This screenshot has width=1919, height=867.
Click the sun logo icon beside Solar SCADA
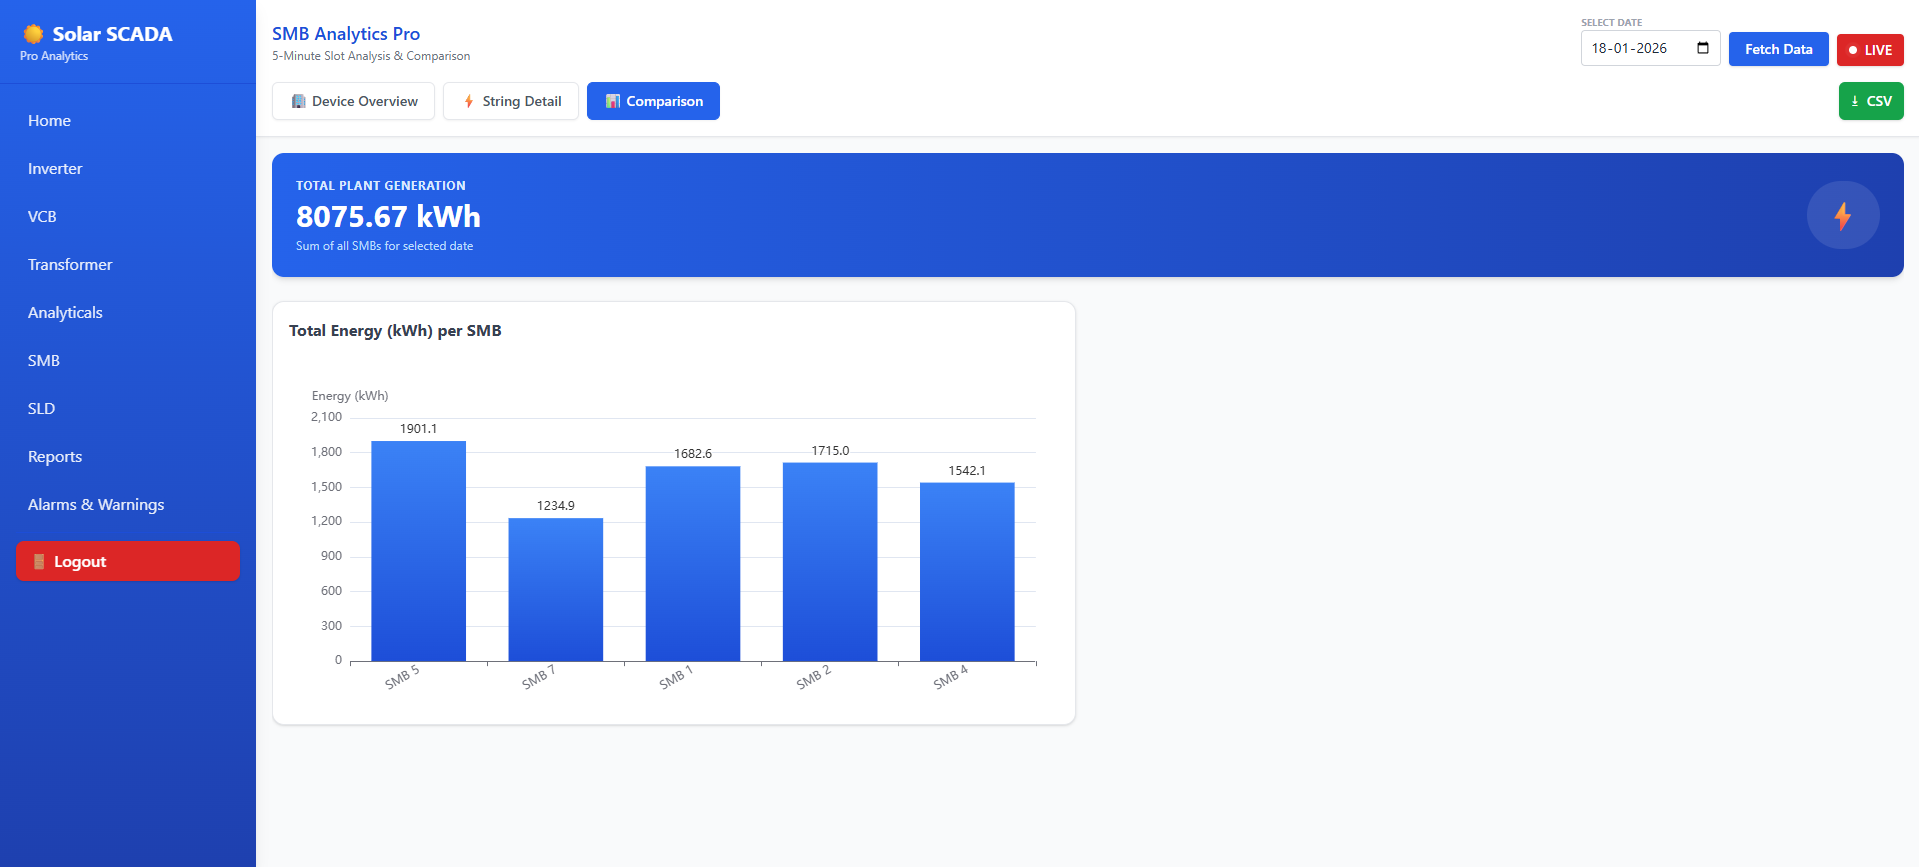[34, 34]
